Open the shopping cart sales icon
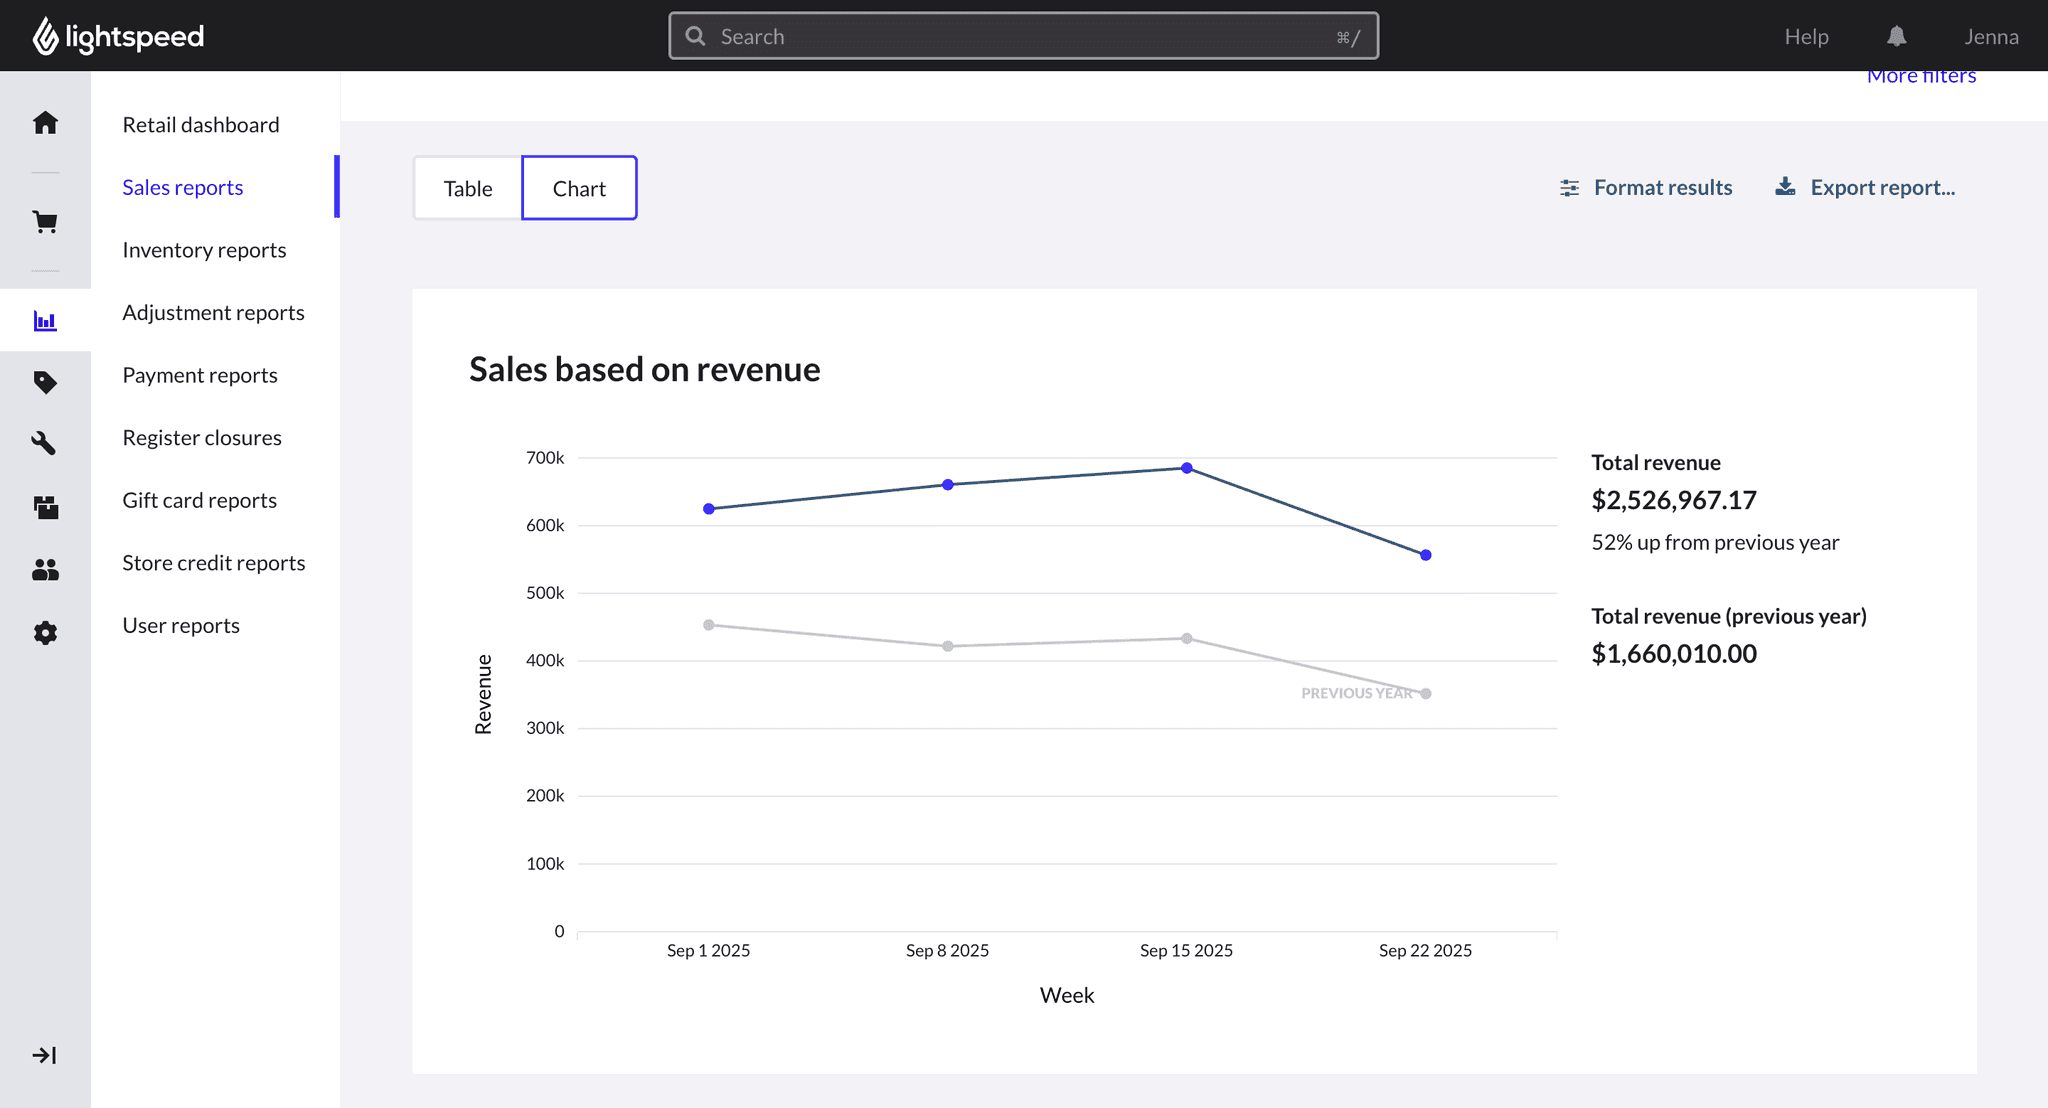Viewport: 2048px width, 1108px height. click(45, 222)
